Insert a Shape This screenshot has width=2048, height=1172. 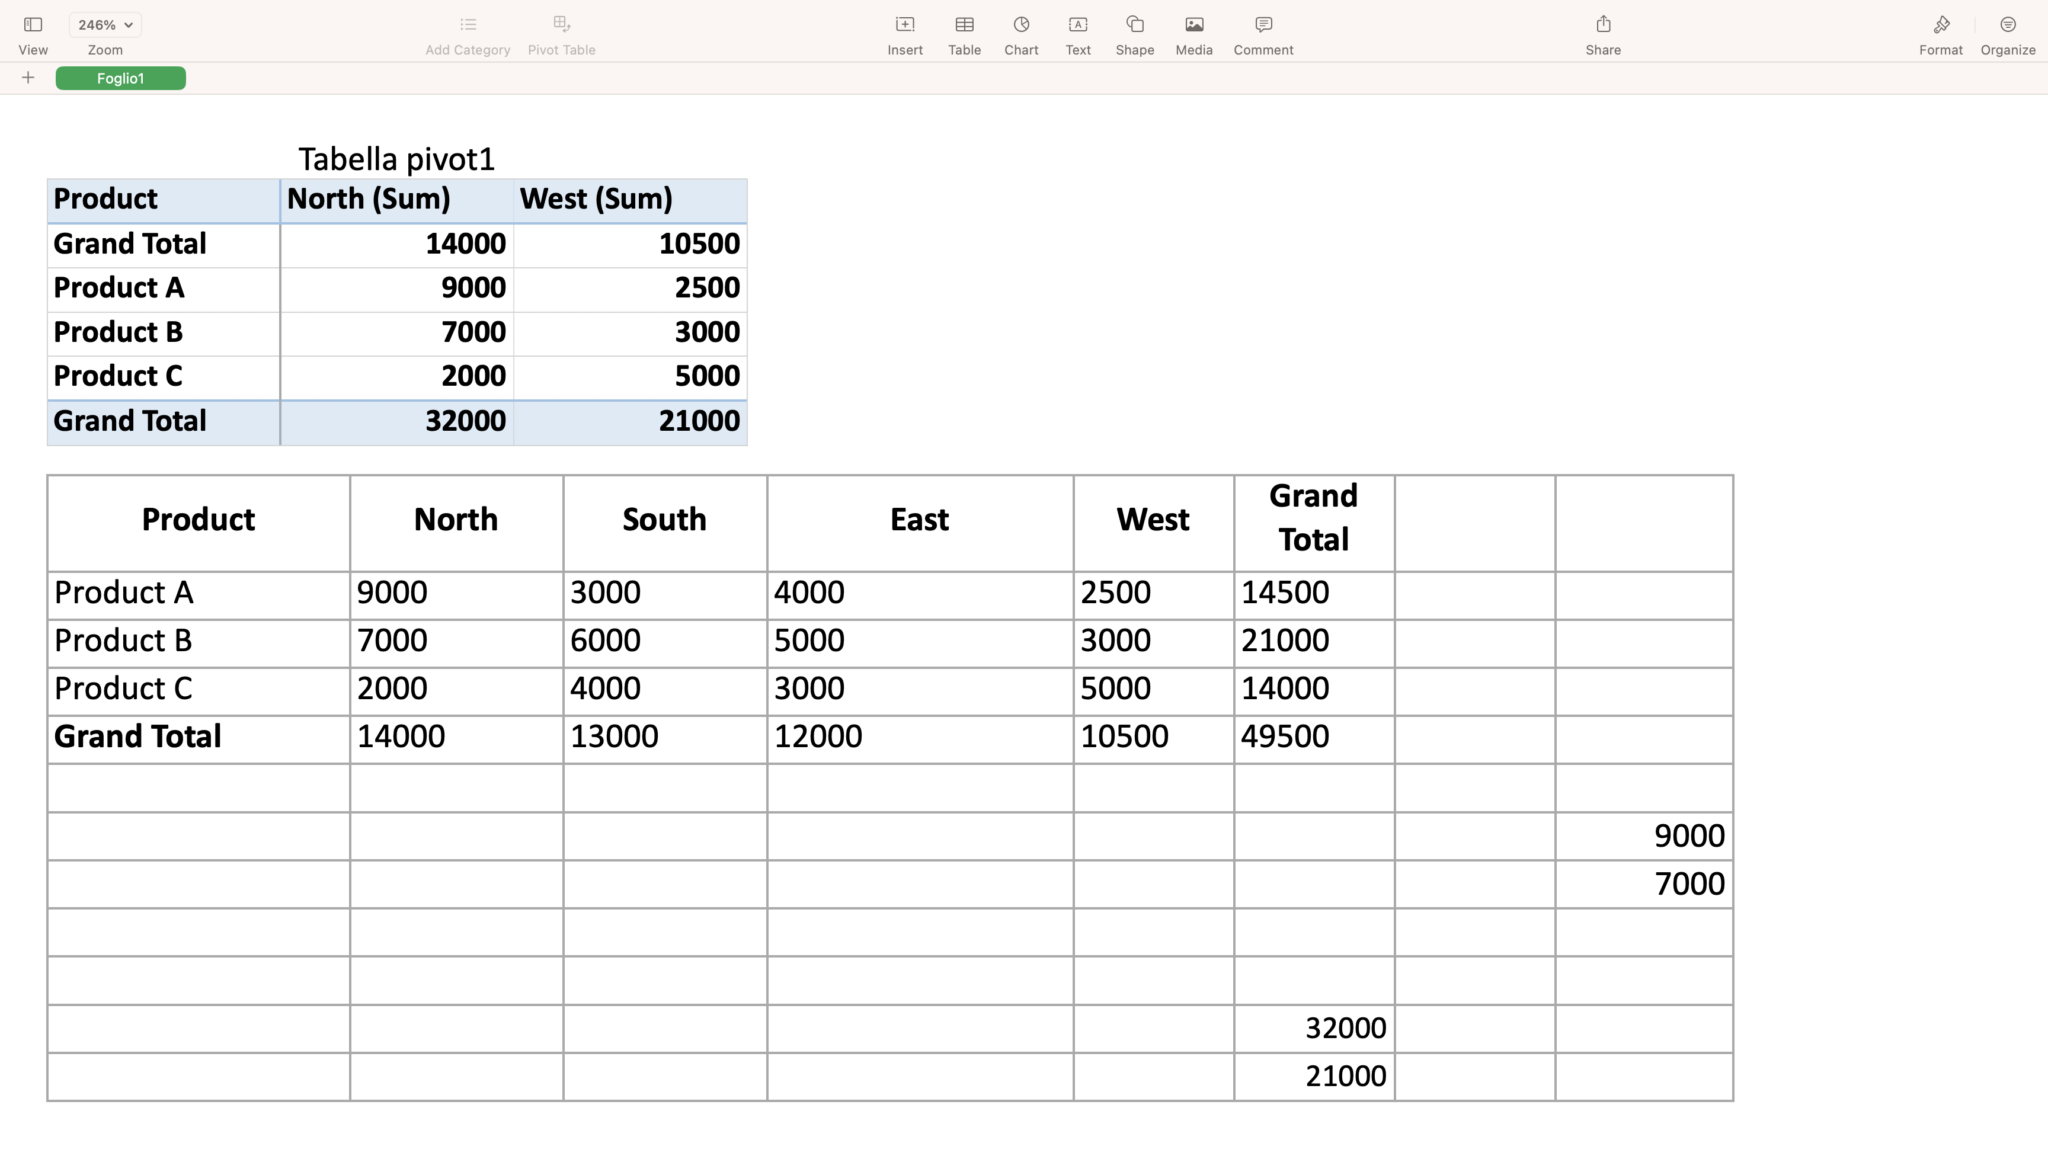(x=1134, y=30)
